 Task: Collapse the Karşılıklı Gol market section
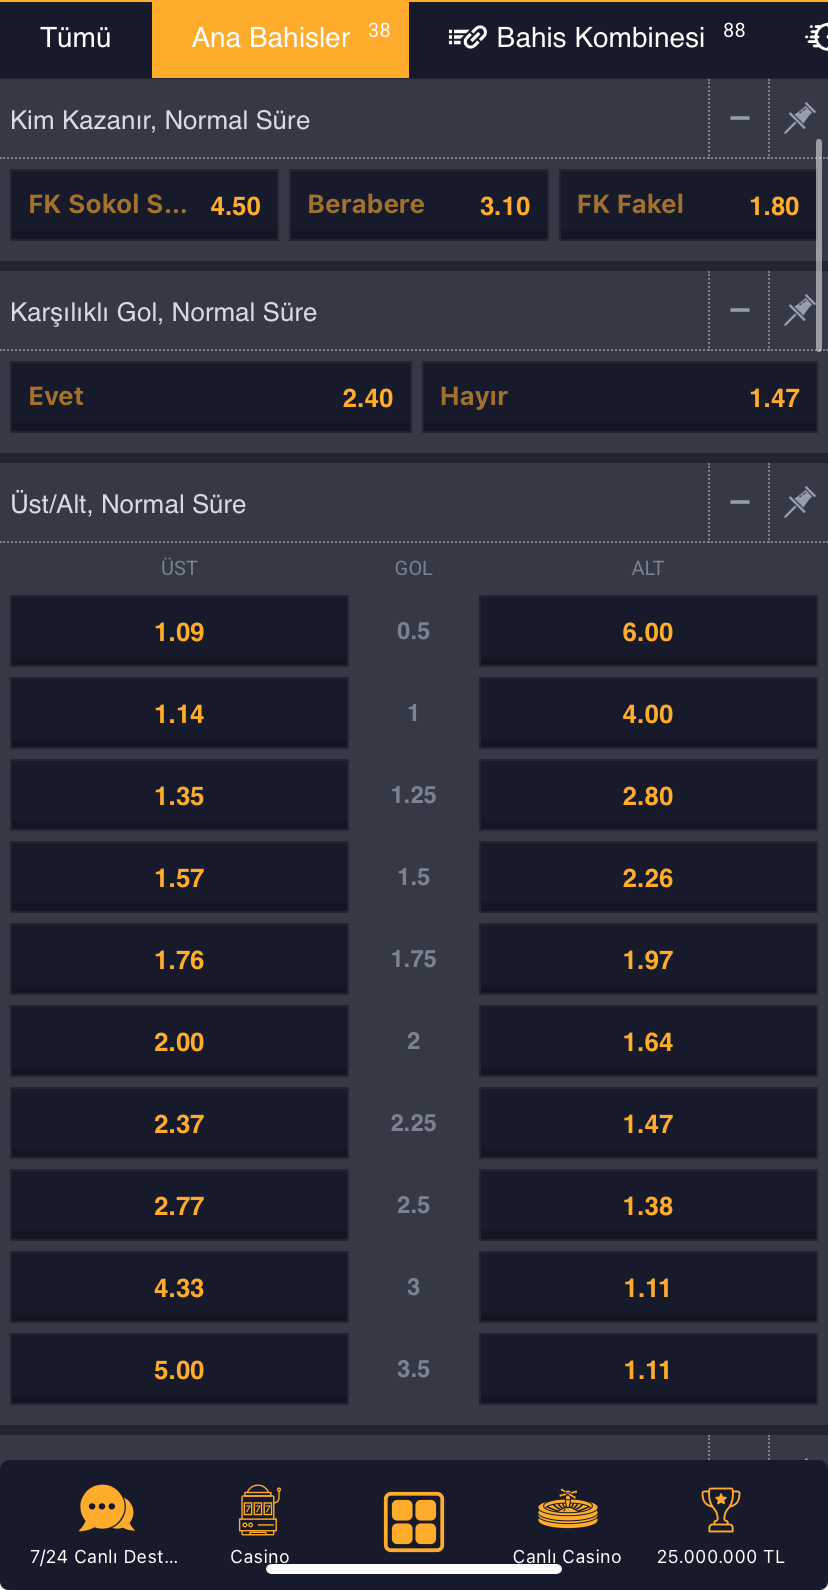[739, 310]
